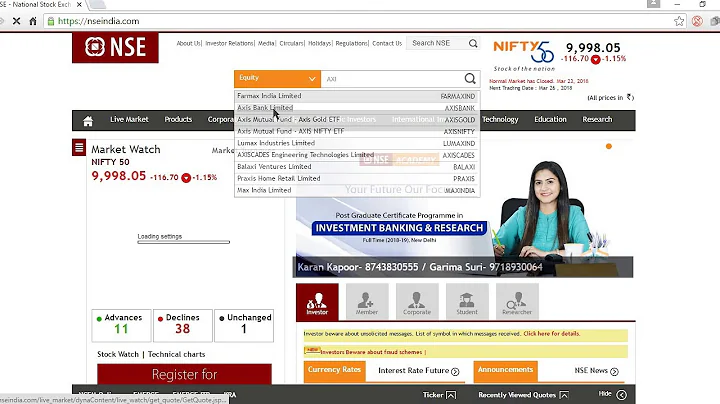
Task: Focus the equity quote search field
Action: pyautogui.click(x=393, y=79)
